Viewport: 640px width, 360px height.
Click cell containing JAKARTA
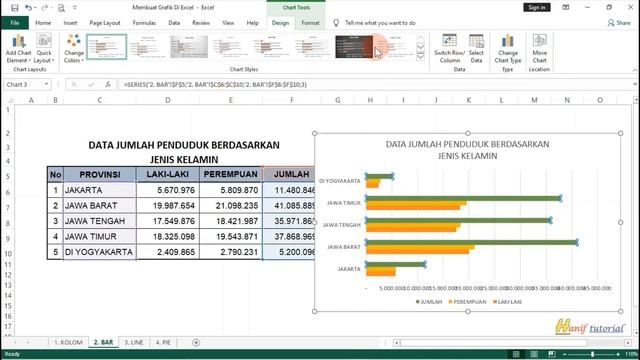coord(100,190)
